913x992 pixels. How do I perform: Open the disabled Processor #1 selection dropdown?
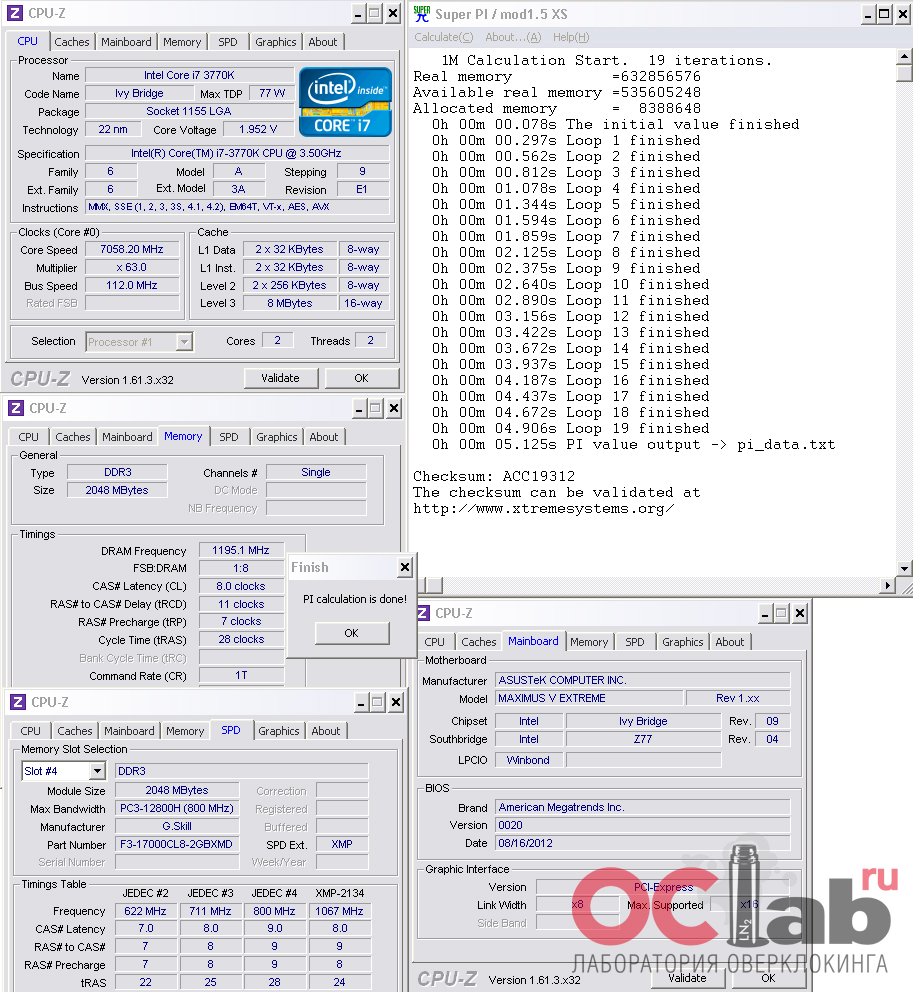pos(183,342)
